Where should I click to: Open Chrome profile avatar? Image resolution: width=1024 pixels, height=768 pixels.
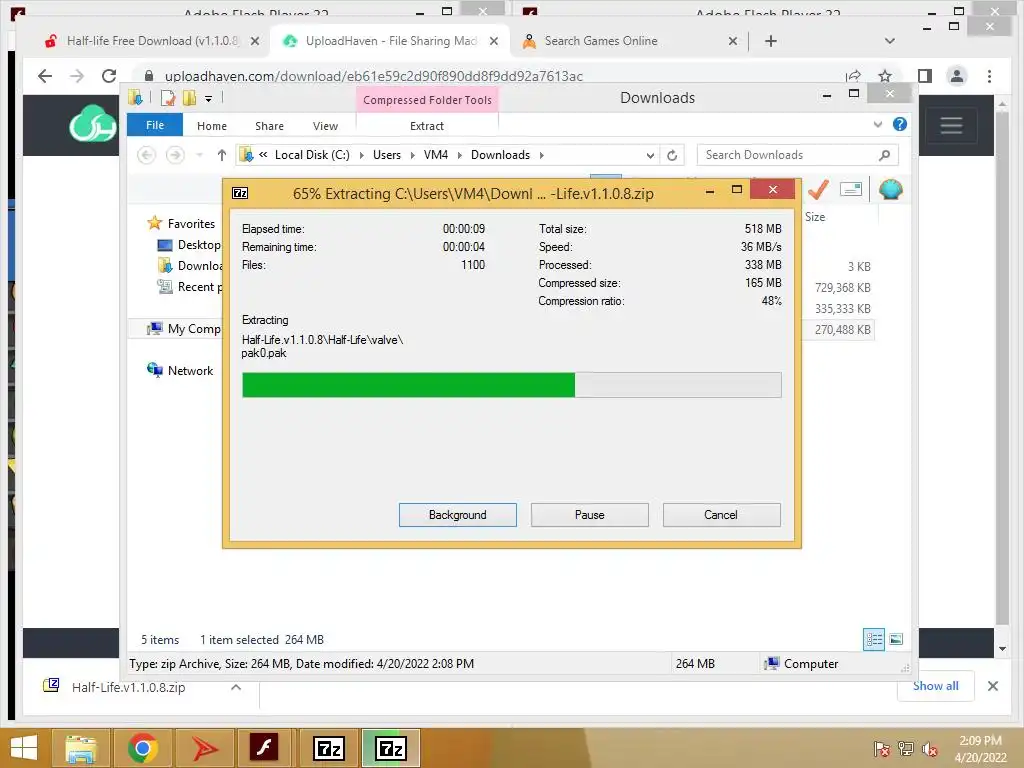[x=957, y=76]
